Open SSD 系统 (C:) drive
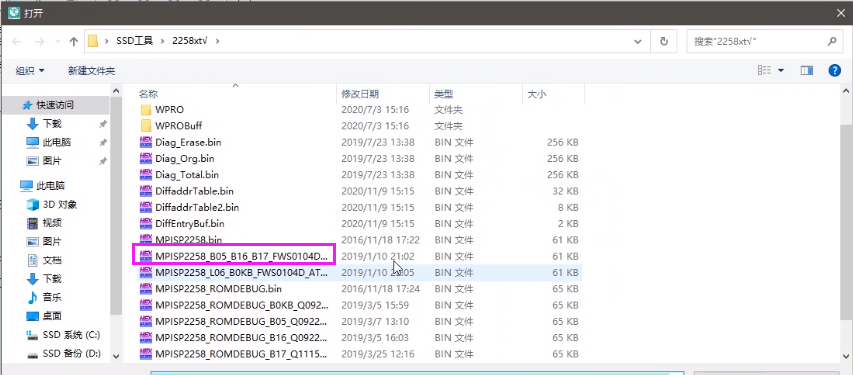853x375 pixels. (x=71, y=334)
